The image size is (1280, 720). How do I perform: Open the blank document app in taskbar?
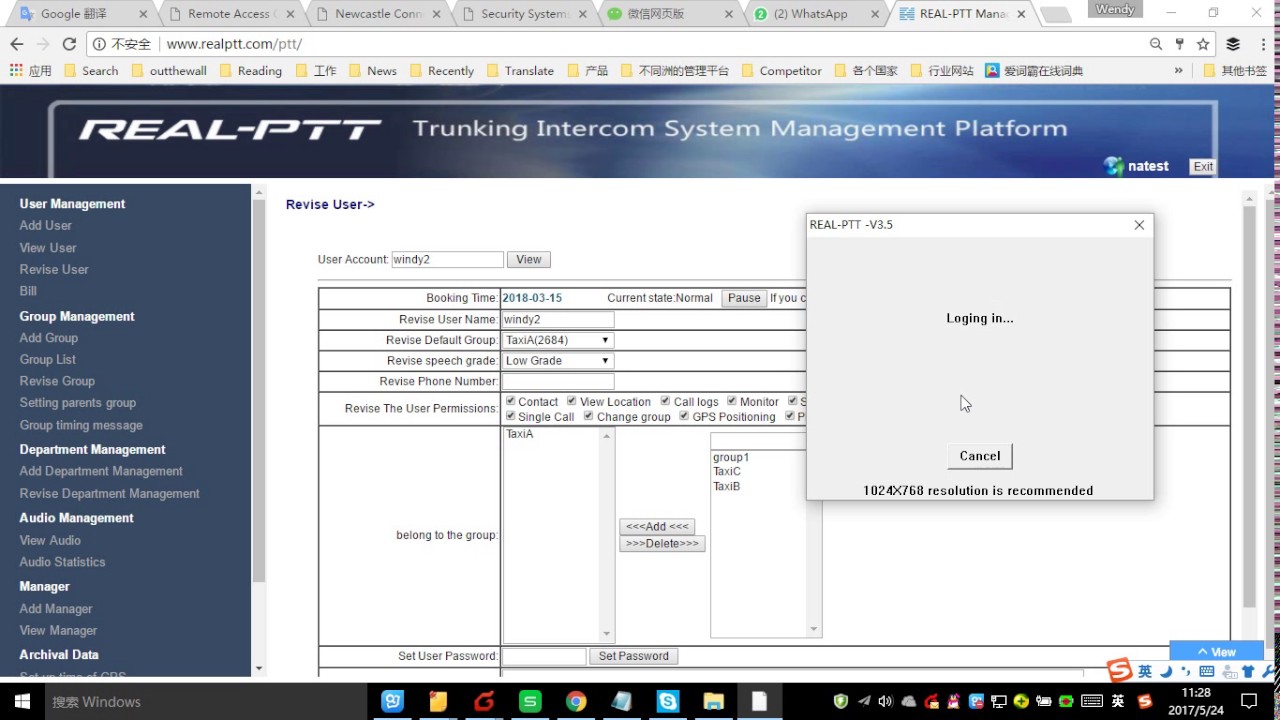pos(759,701)
